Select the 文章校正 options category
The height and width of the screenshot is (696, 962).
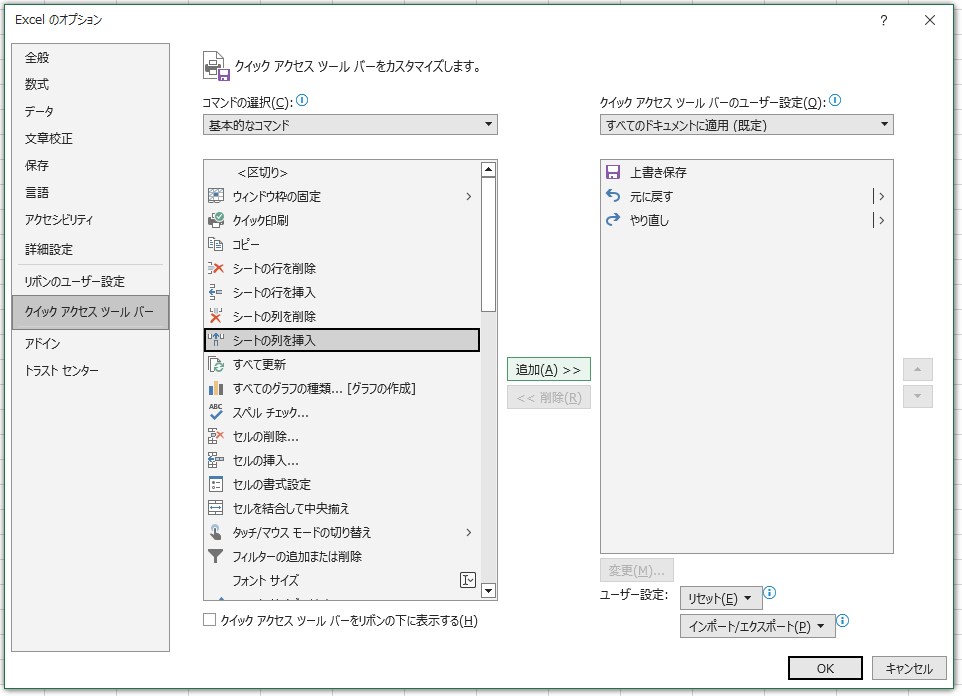90,139
